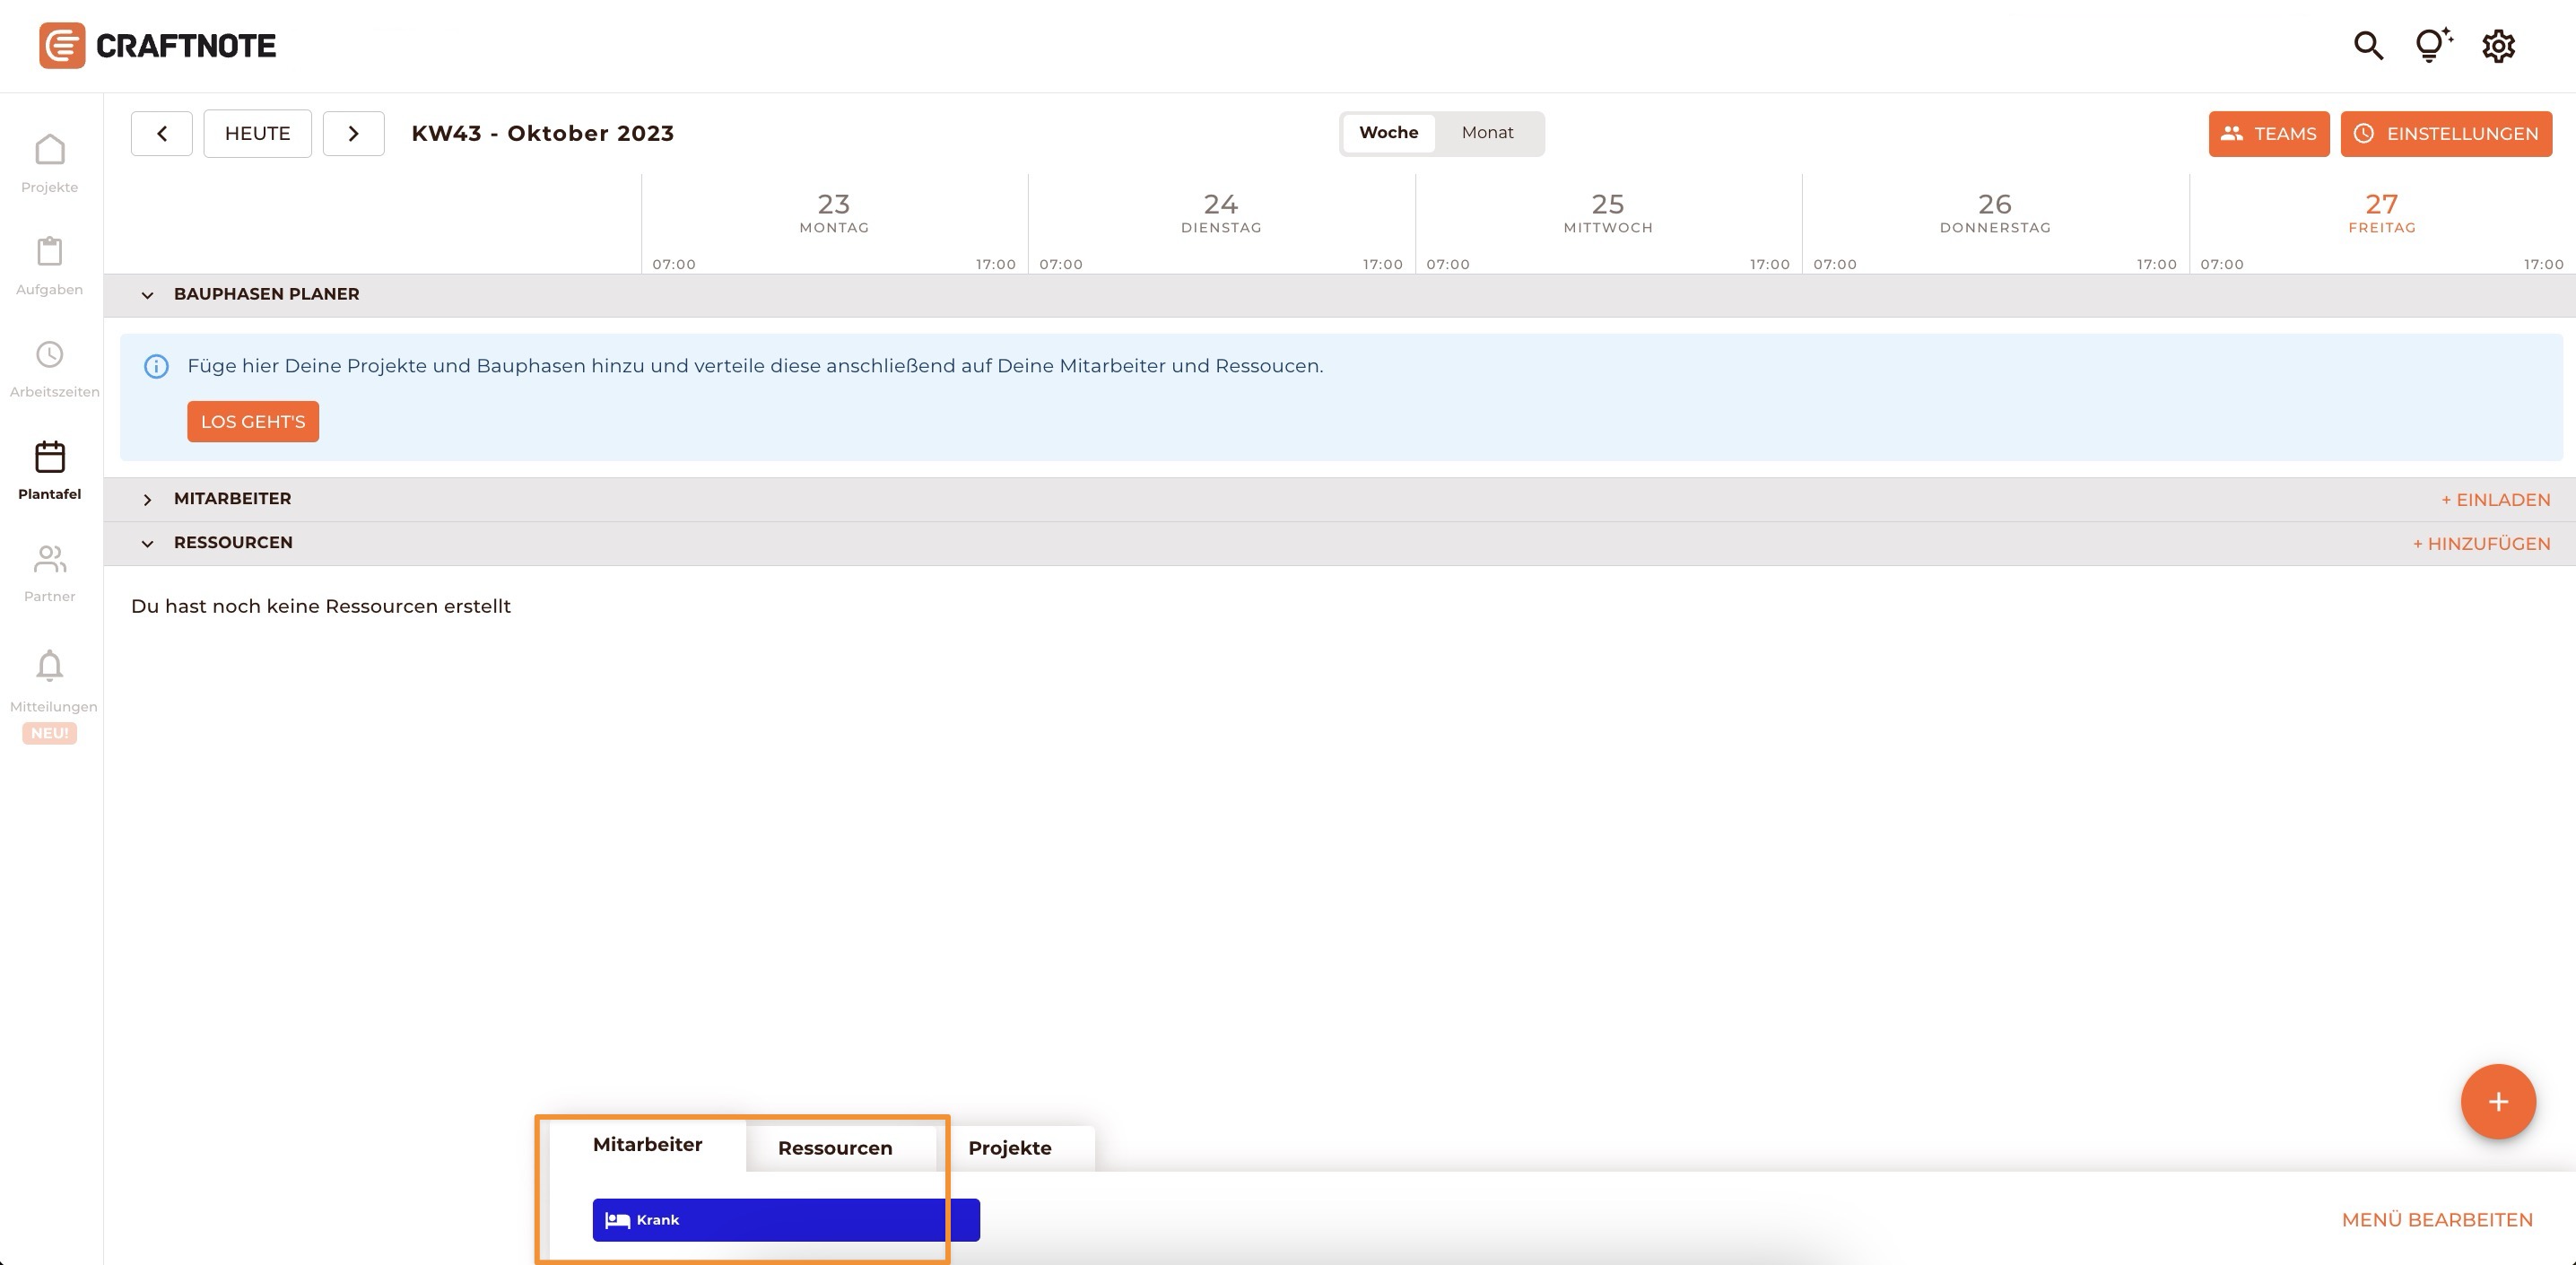Open the search magnifier icon
The height and width of the screenshot is (1265, 2576).
(2368, 46)
